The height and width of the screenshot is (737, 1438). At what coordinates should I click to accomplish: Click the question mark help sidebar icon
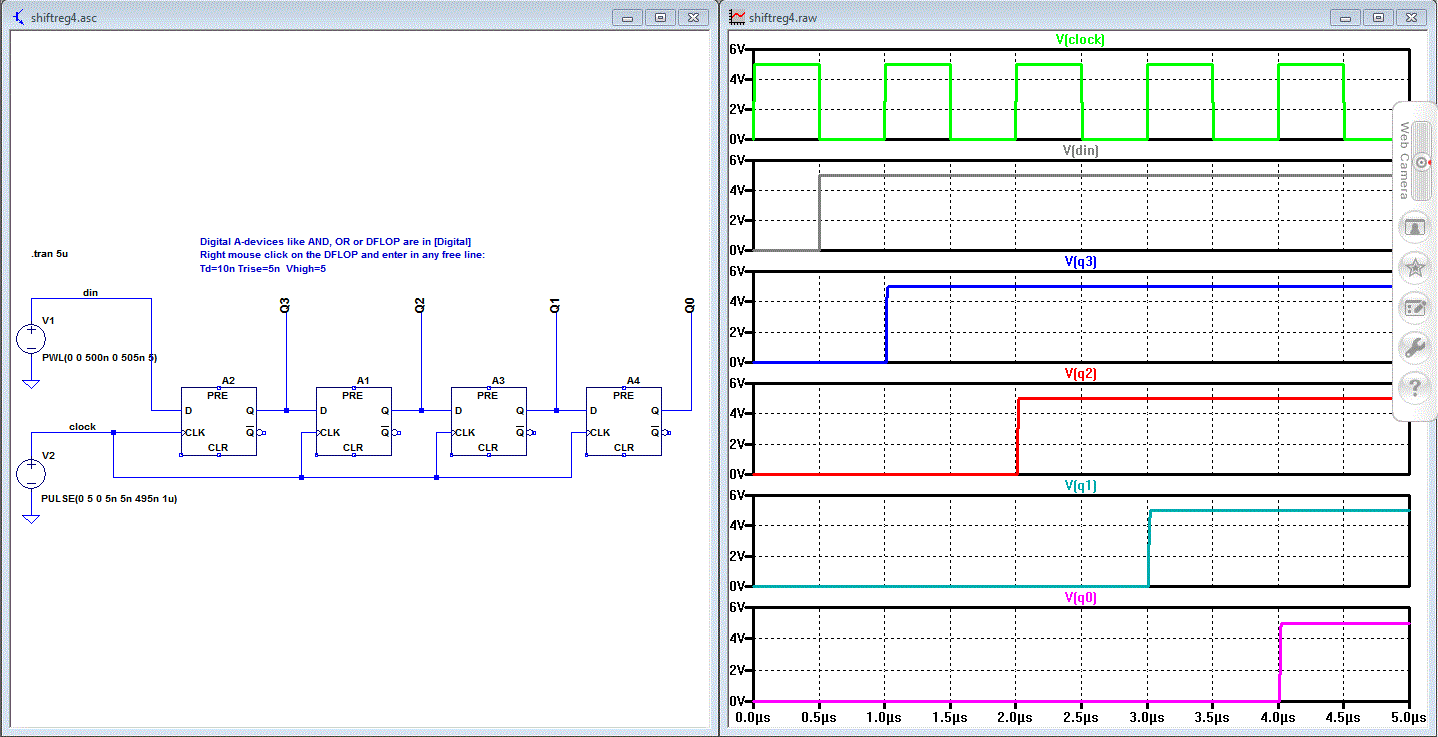point(1414,387)
